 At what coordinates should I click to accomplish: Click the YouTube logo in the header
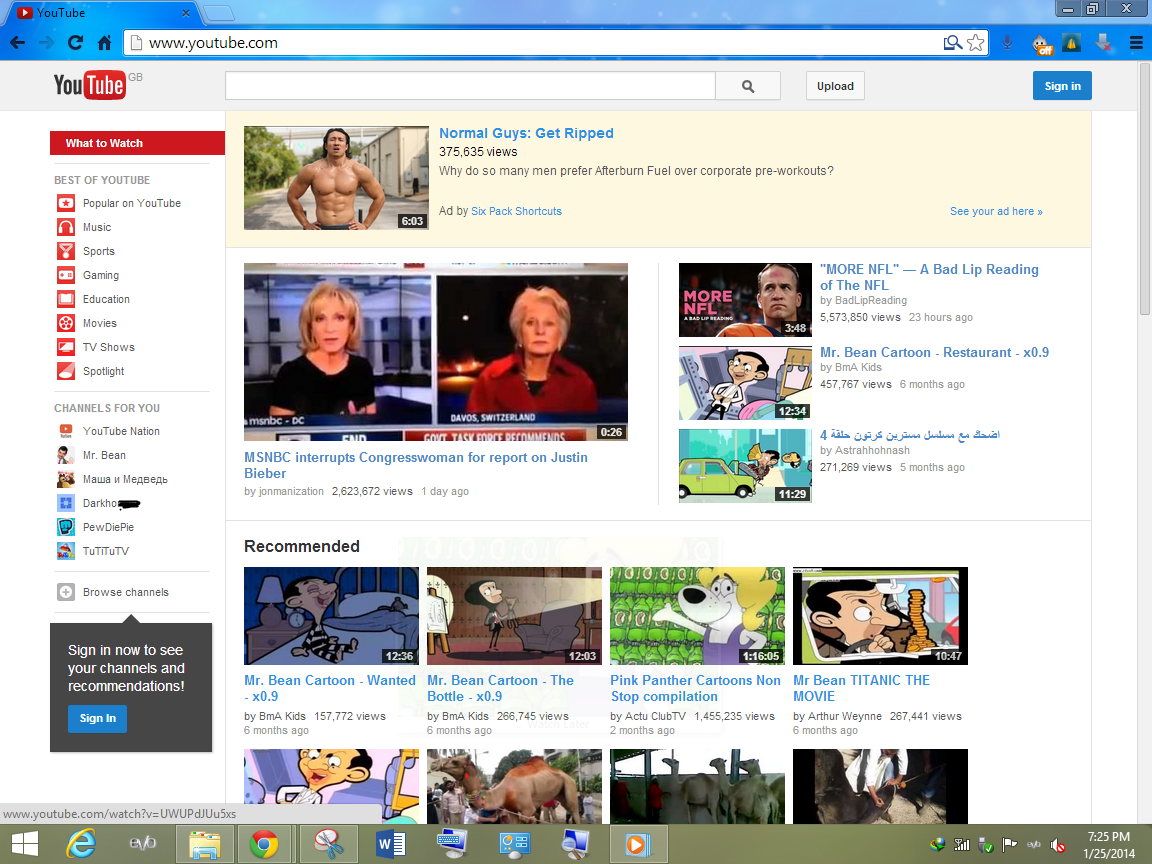tap(89, 85)
